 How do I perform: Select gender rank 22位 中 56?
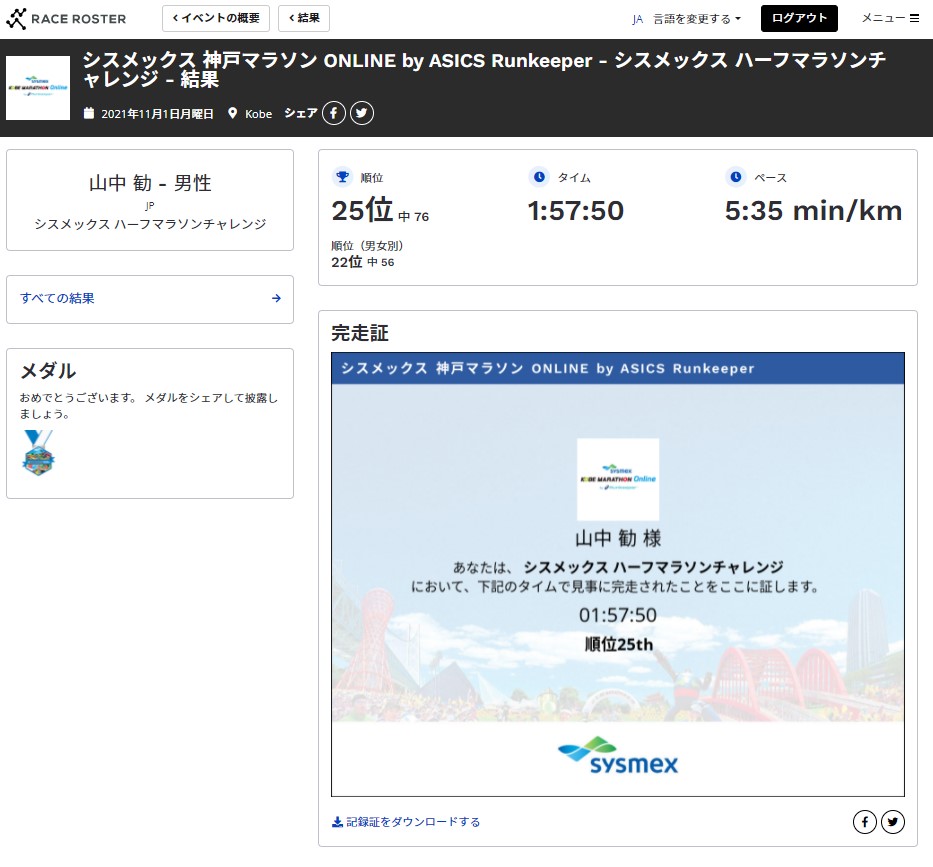pyautogui.click(x=363, y=262)
